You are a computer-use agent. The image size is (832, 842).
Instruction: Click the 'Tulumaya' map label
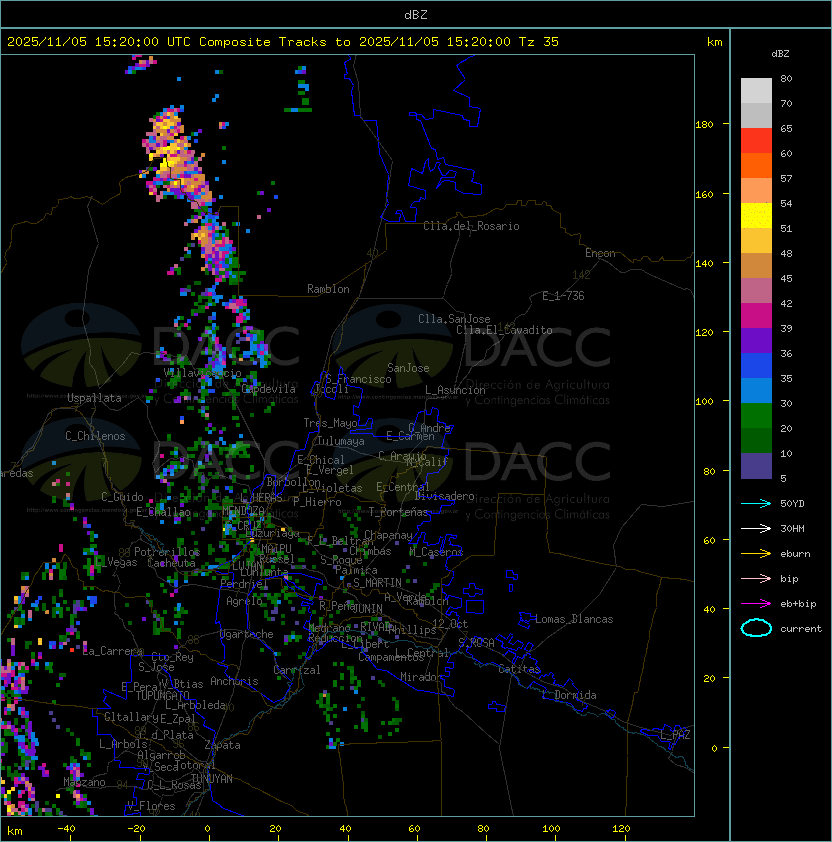(341, 441)
